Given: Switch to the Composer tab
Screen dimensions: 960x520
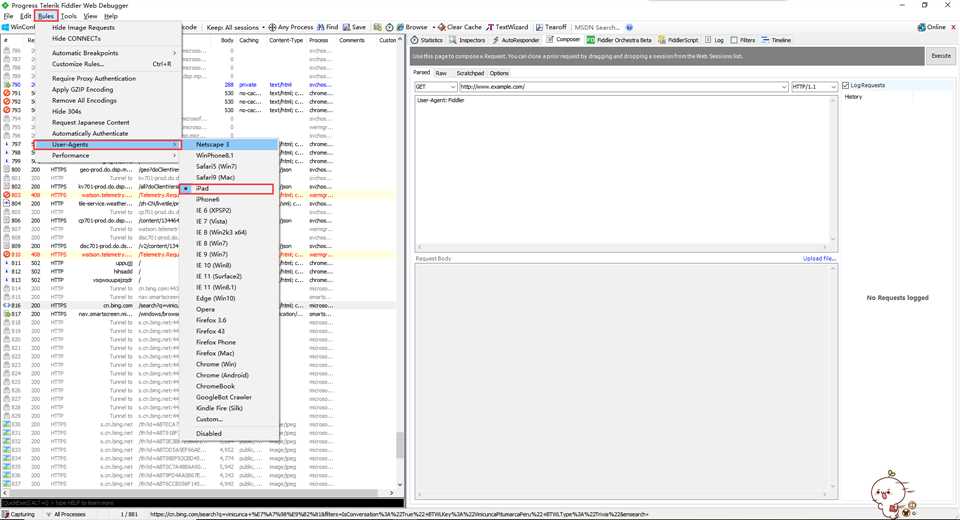Looking at the screenshot, I should [x=563, y=40].
